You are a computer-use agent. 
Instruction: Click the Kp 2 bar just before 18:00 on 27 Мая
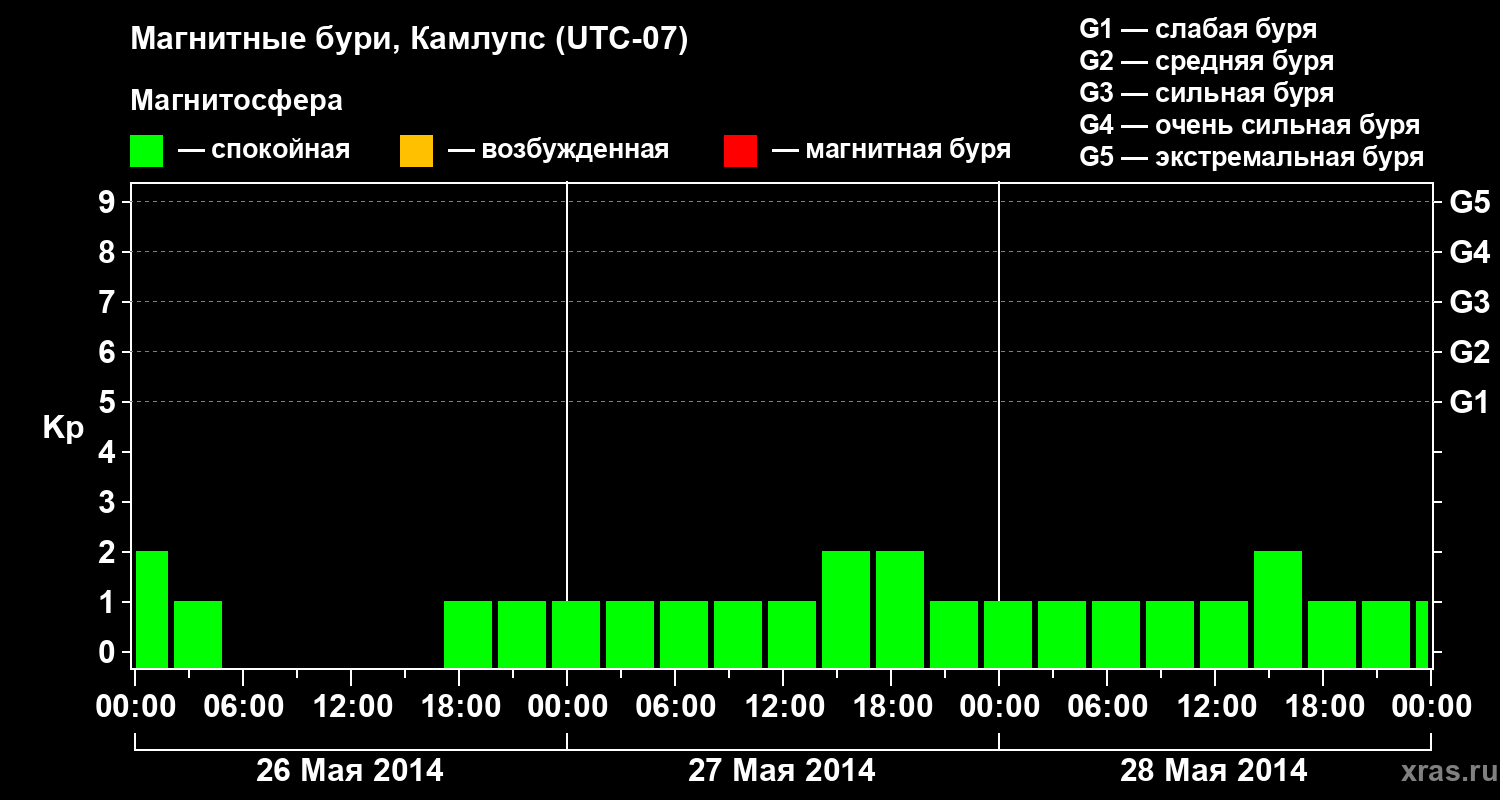(846, 609)
